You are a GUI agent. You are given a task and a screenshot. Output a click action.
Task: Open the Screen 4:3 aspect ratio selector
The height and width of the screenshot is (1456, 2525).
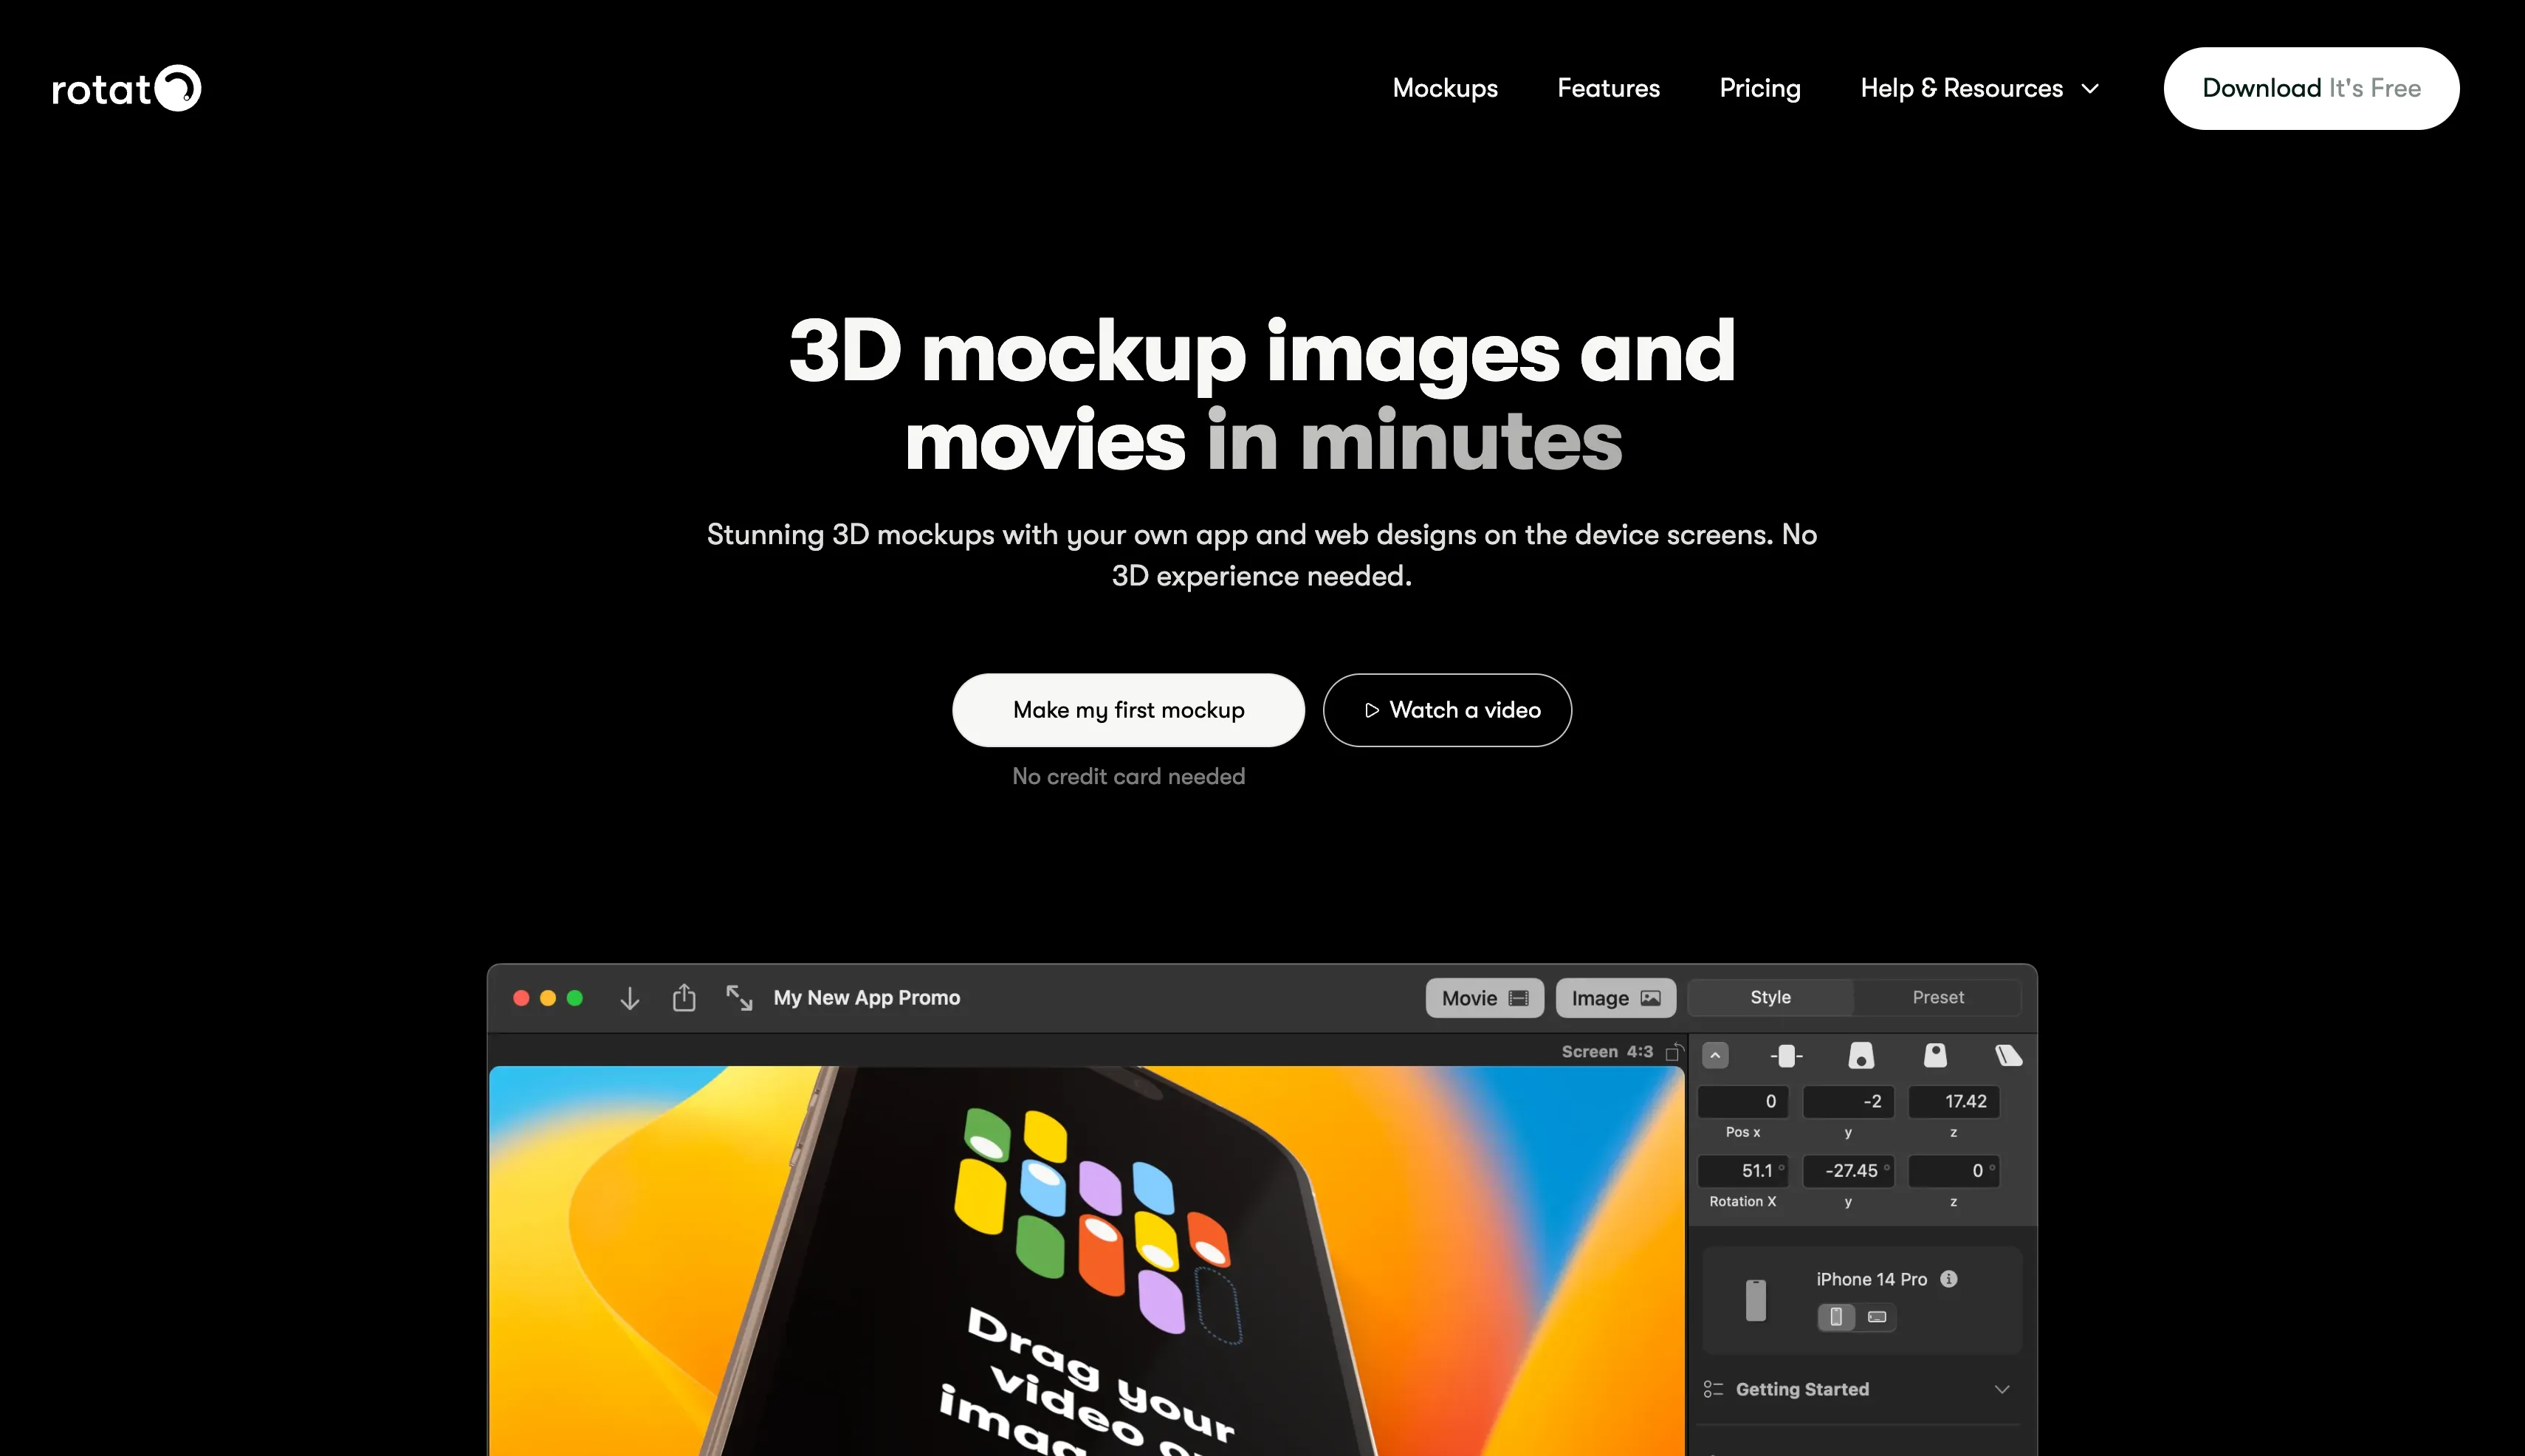tap(1607, 1052)
